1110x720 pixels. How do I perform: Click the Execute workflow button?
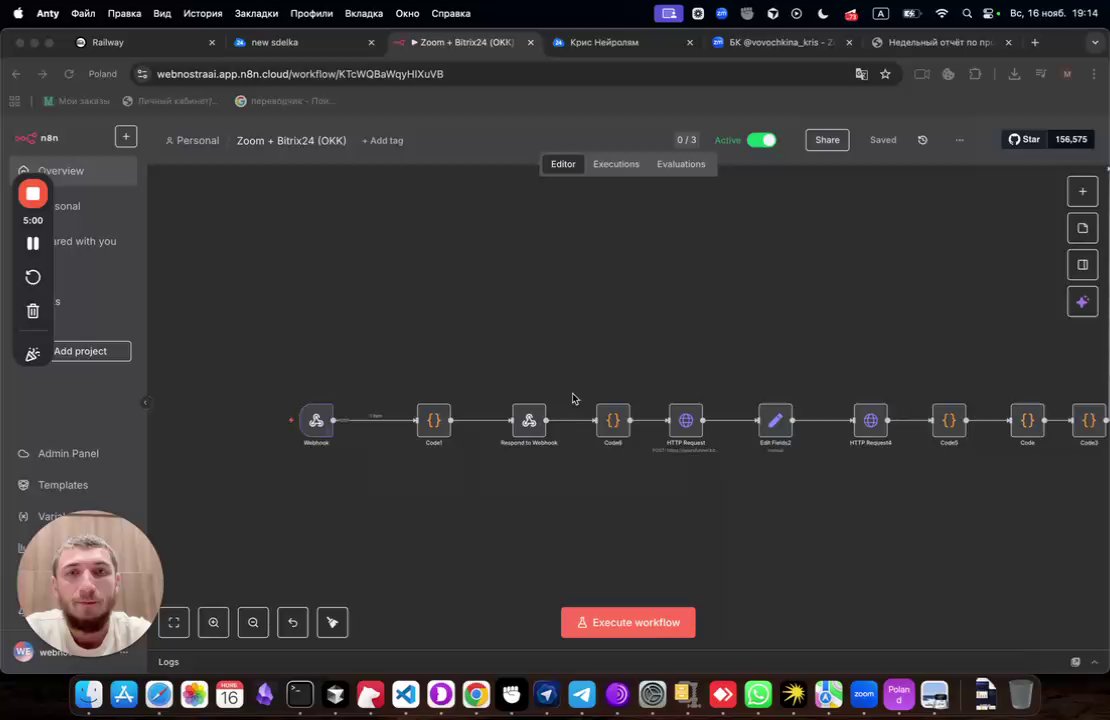tap(628, 622)
